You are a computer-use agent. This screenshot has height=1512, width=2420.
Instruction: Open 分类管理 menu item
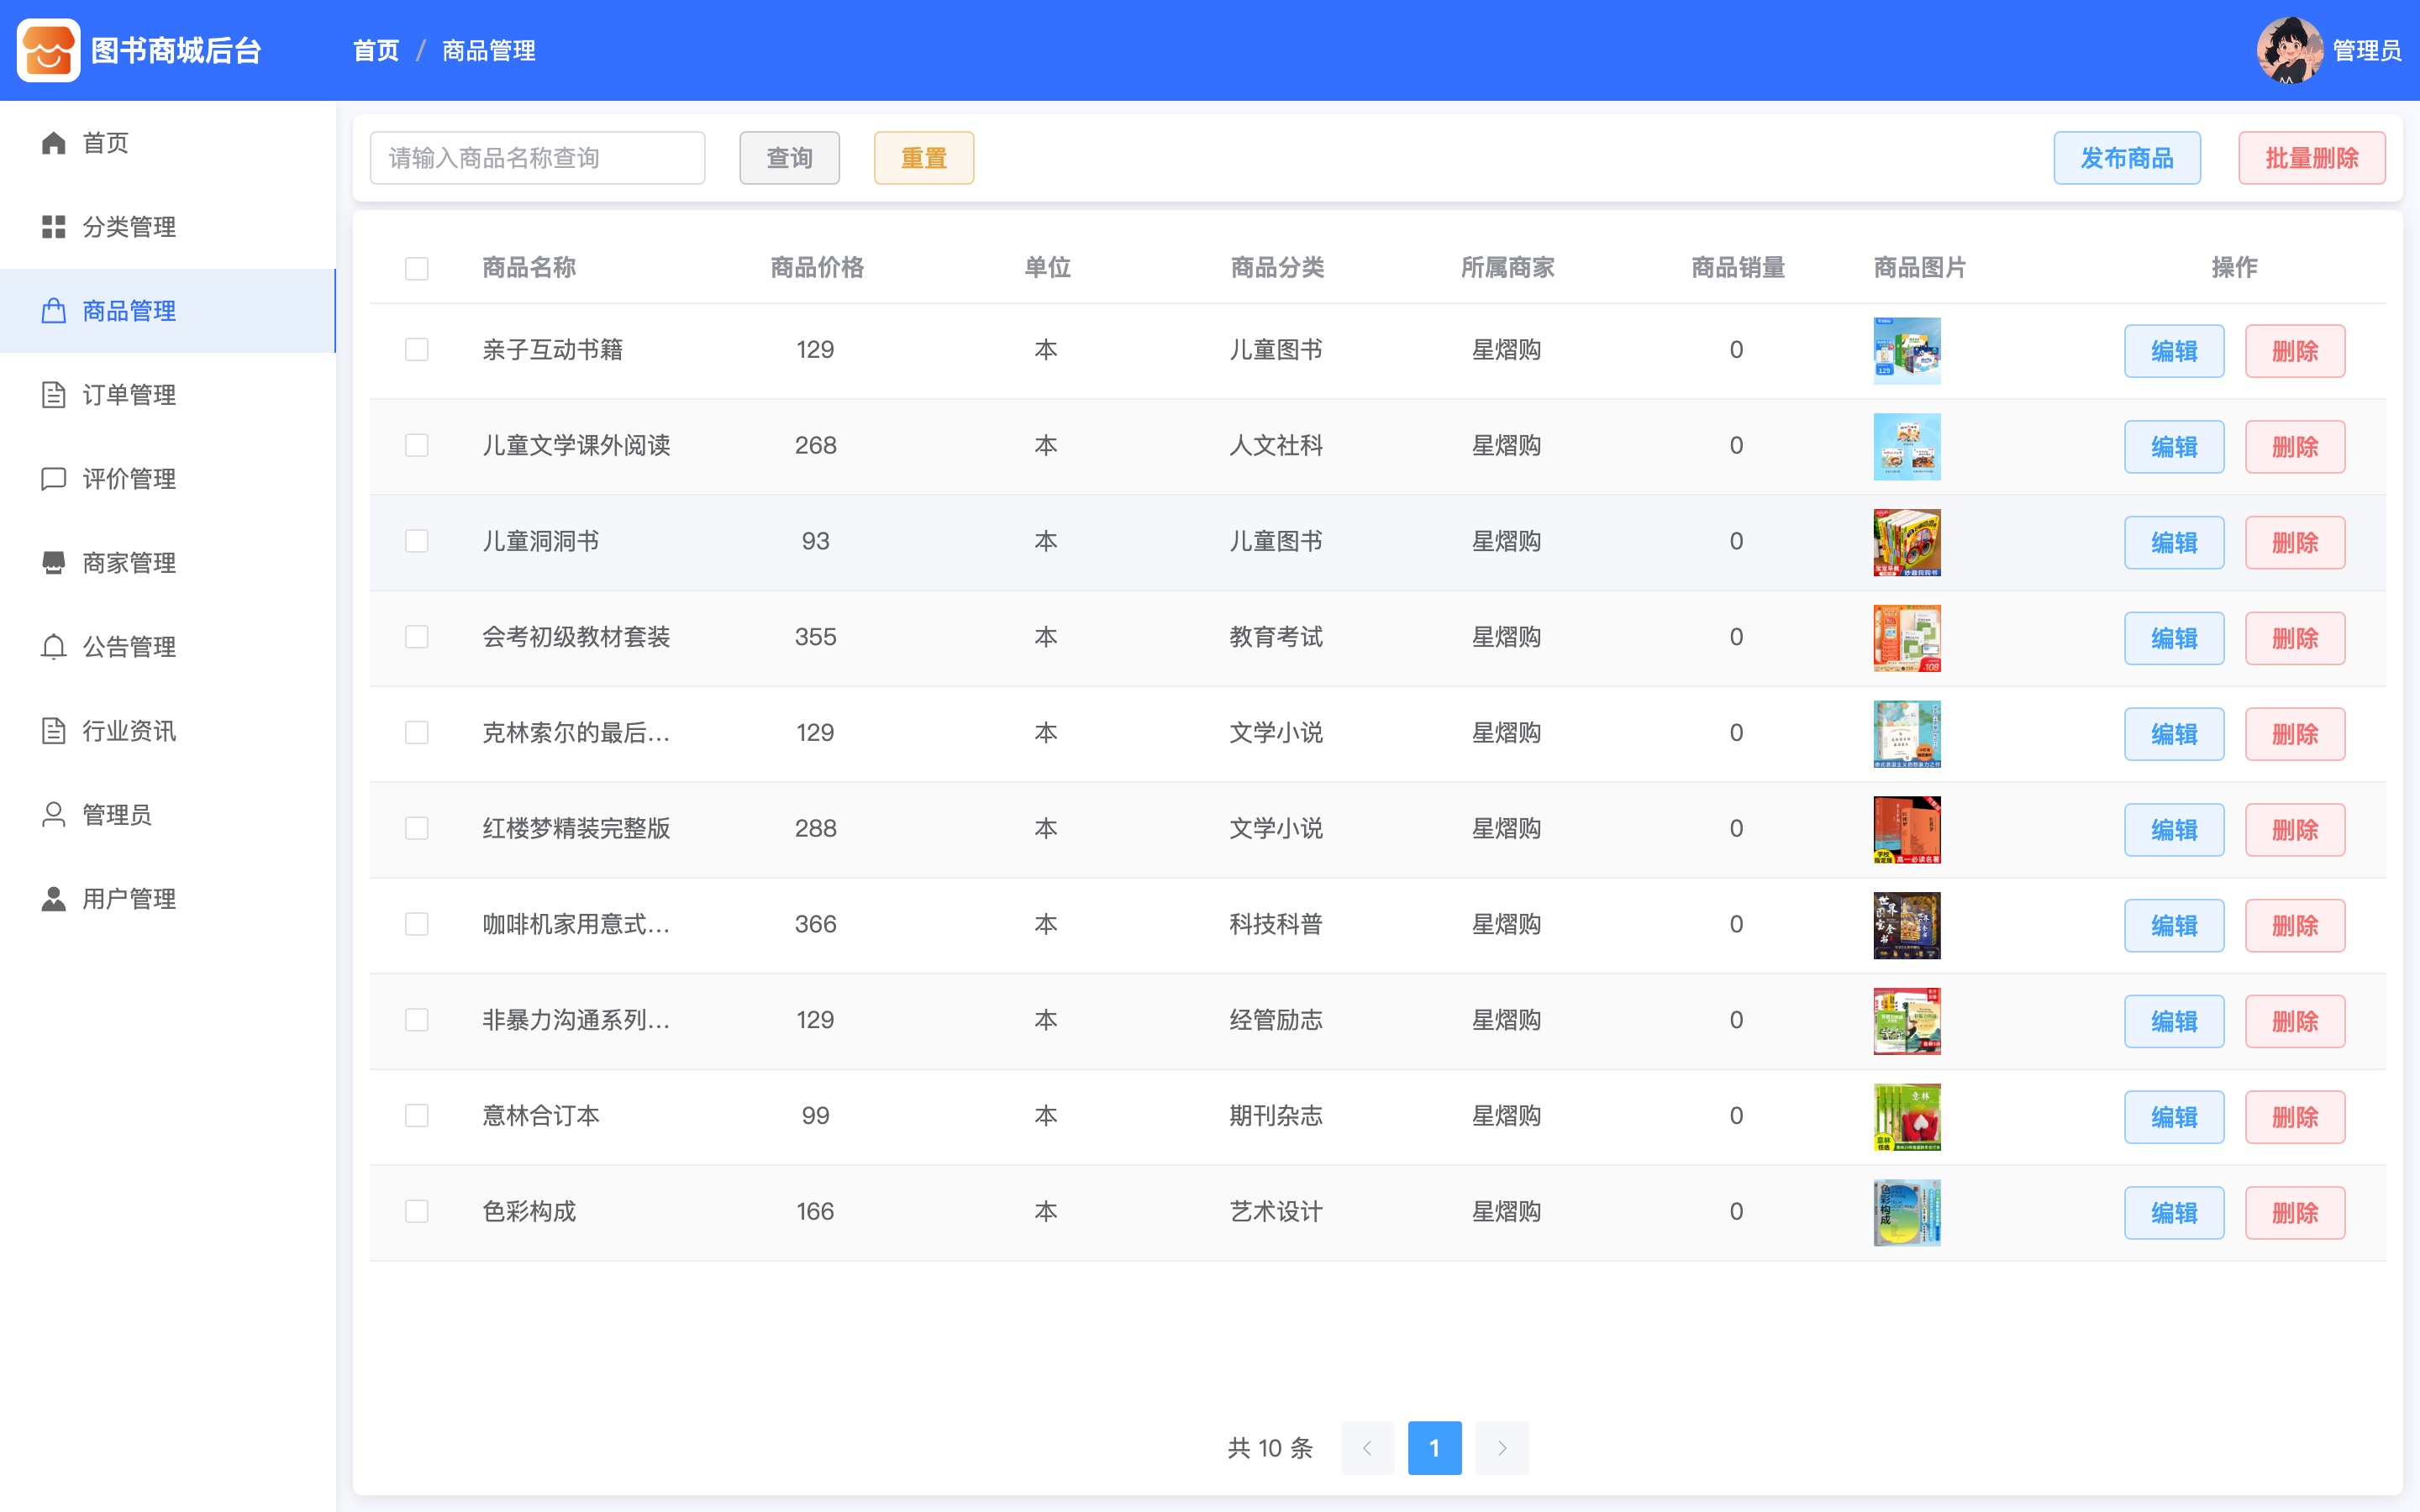(x=168, y=227)
